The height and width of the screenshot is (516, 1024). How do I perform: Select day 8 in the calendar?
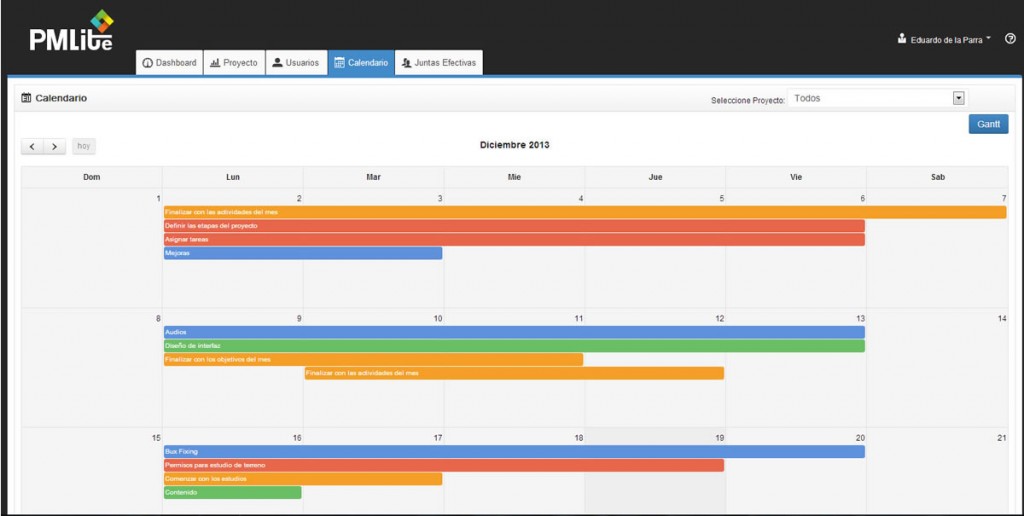pyautogui.click(x=91, y=368)
